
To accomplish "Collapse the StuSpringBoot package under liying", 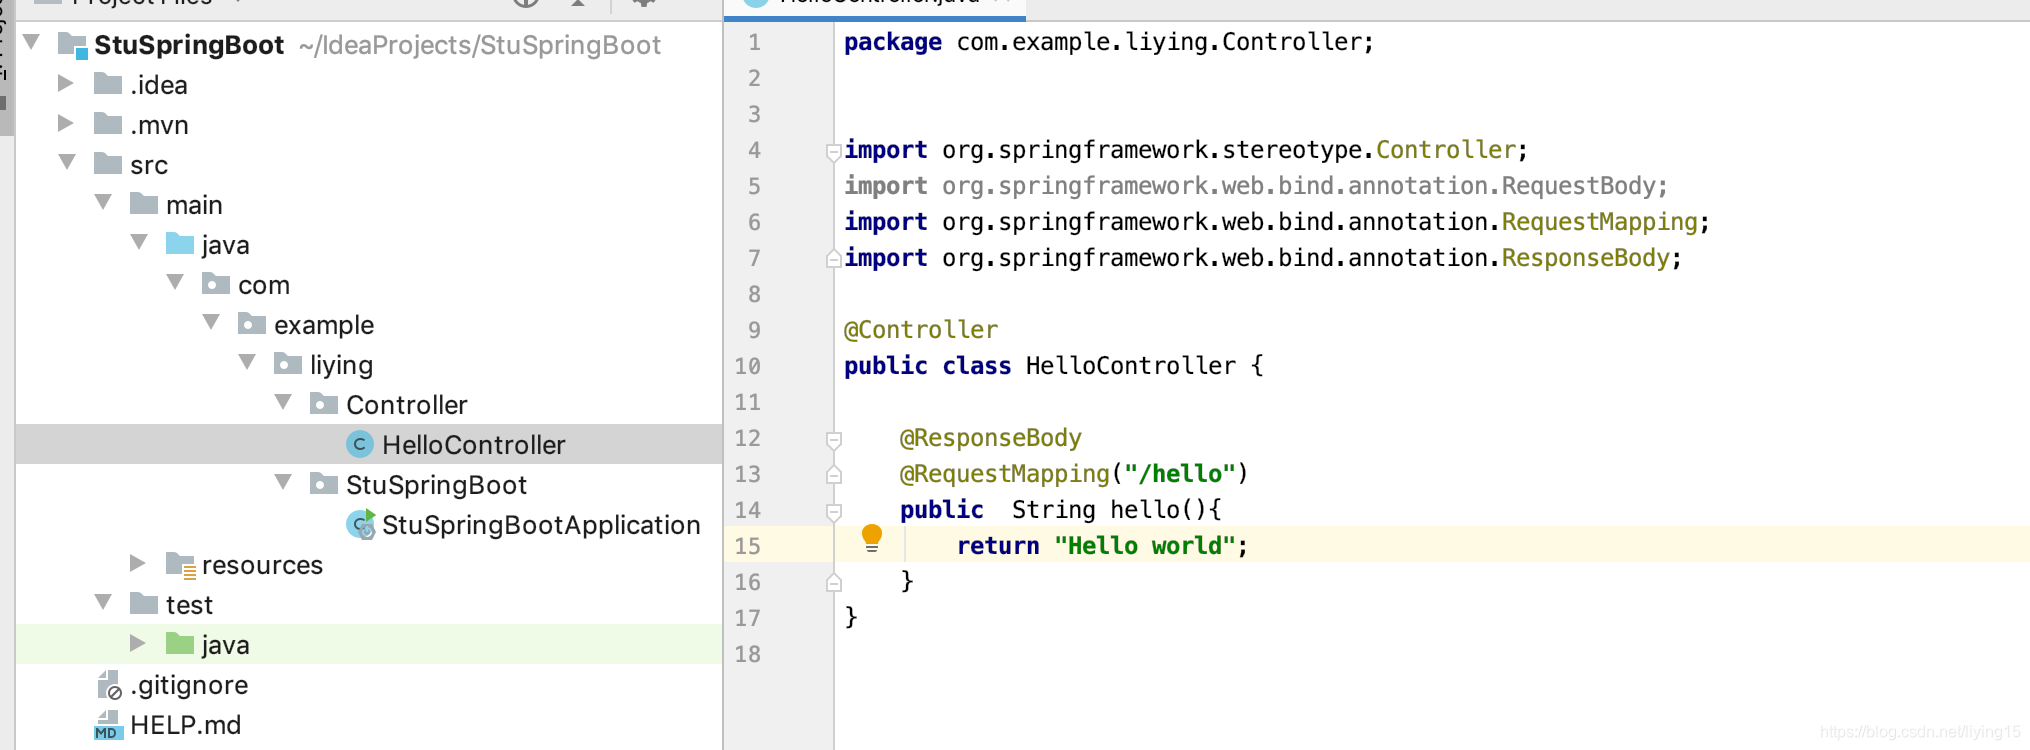I will click(284, 482).
